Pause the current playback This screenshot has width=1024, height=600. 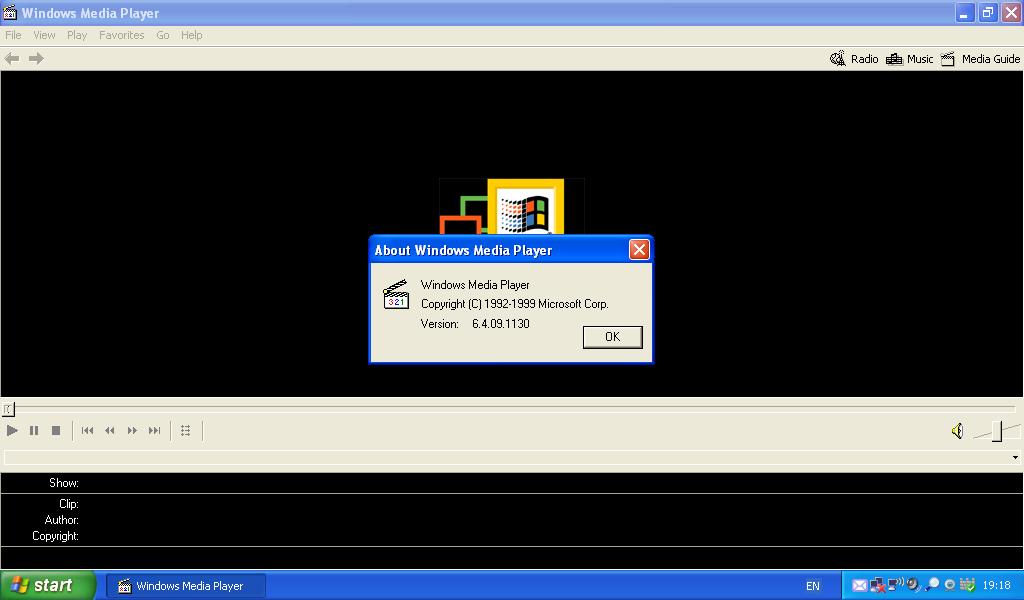click(x=34, y=430)
